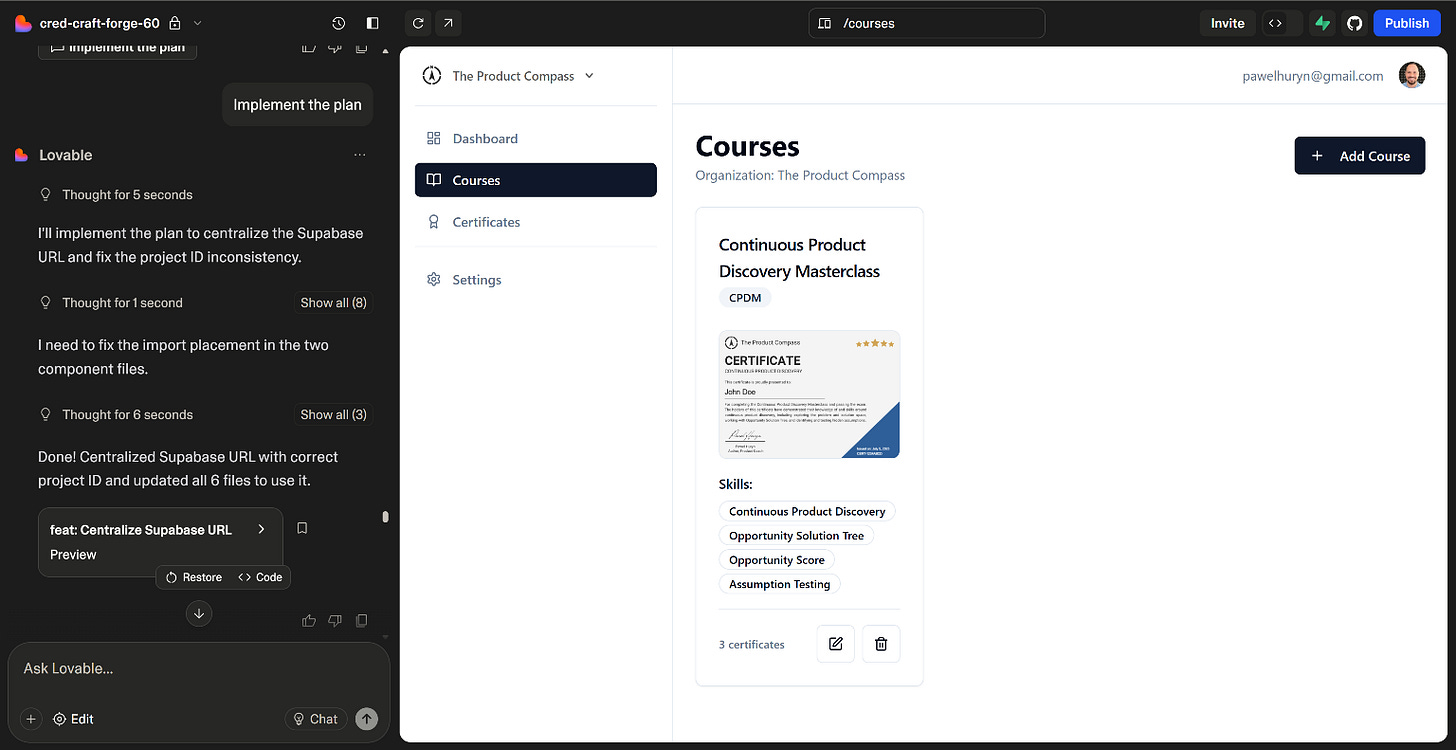Image resolution: width=1456 pixels, height=750 pixels.
Task: Open preview in new tab via arrow icon
Action: click(447, 22)
